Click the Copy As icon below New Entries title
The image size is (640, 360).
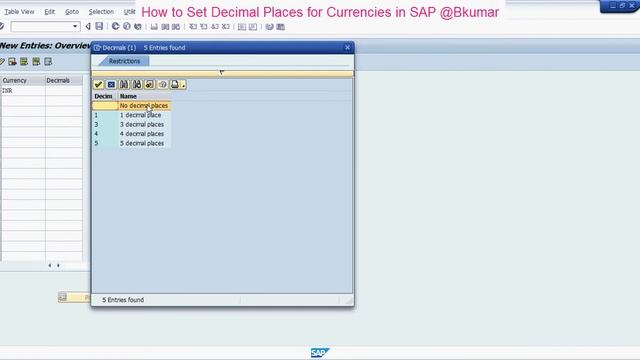[12, 62]
